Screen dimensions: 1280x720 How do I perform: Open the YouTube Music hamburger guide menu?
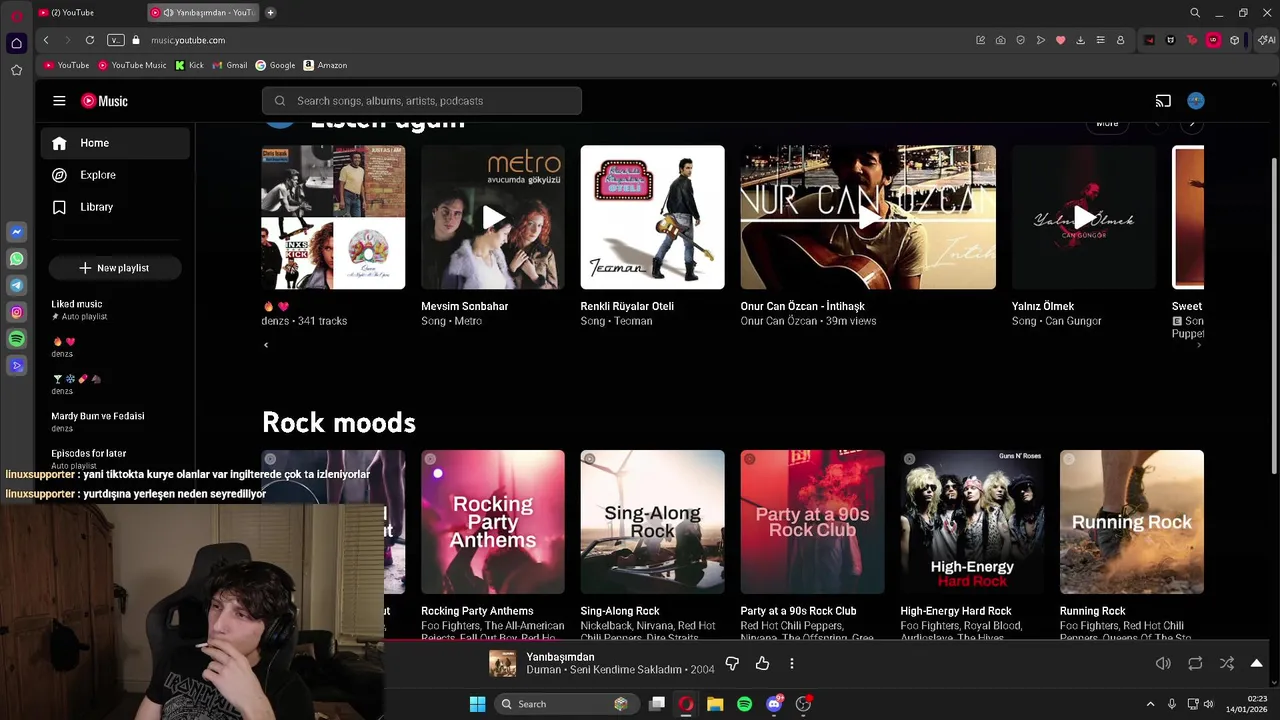[x=59, y=101]
